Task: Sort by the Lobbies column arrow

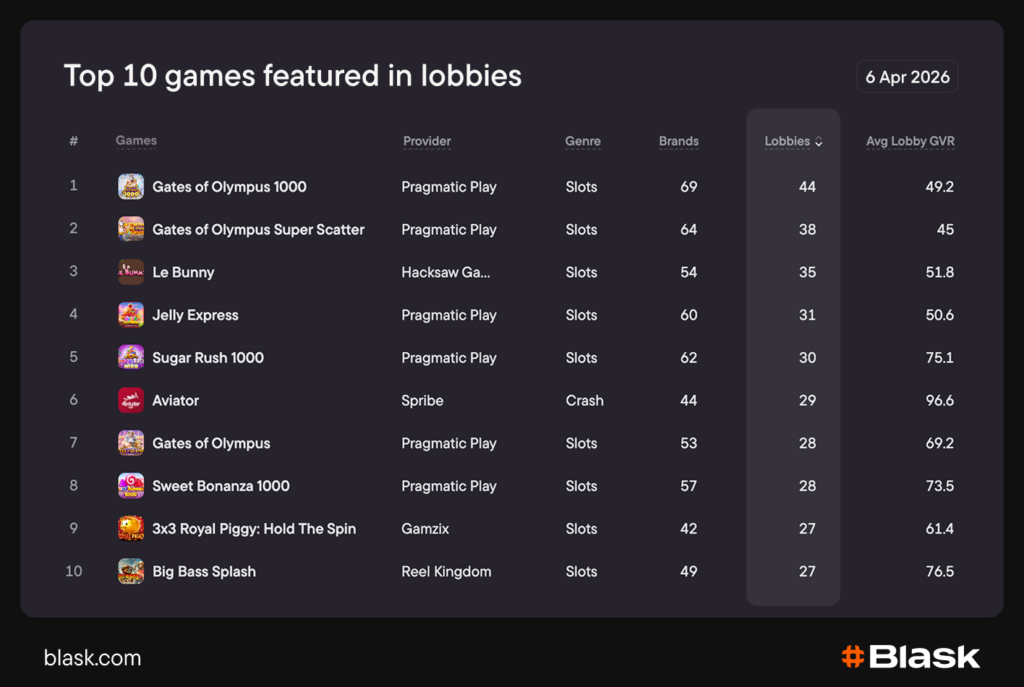Action: click(x=819, y=142)
